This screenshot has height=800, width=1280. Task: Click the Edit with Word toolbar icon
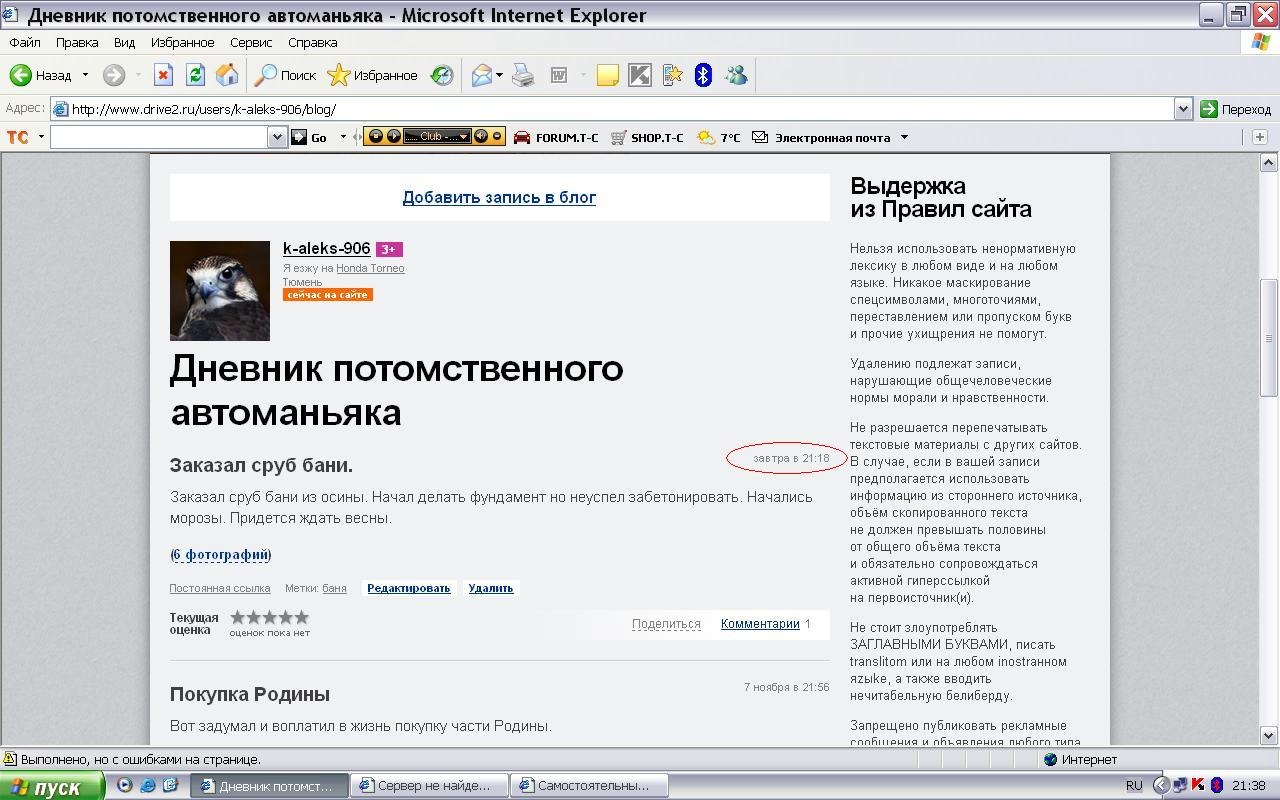(x=559, y=75)
